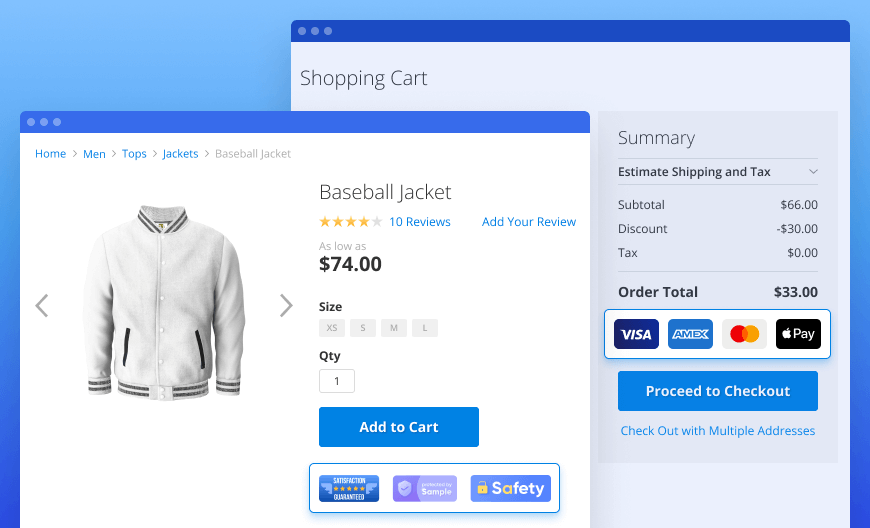
Task: Click the Safety lock badge
Action: [510, 488]
